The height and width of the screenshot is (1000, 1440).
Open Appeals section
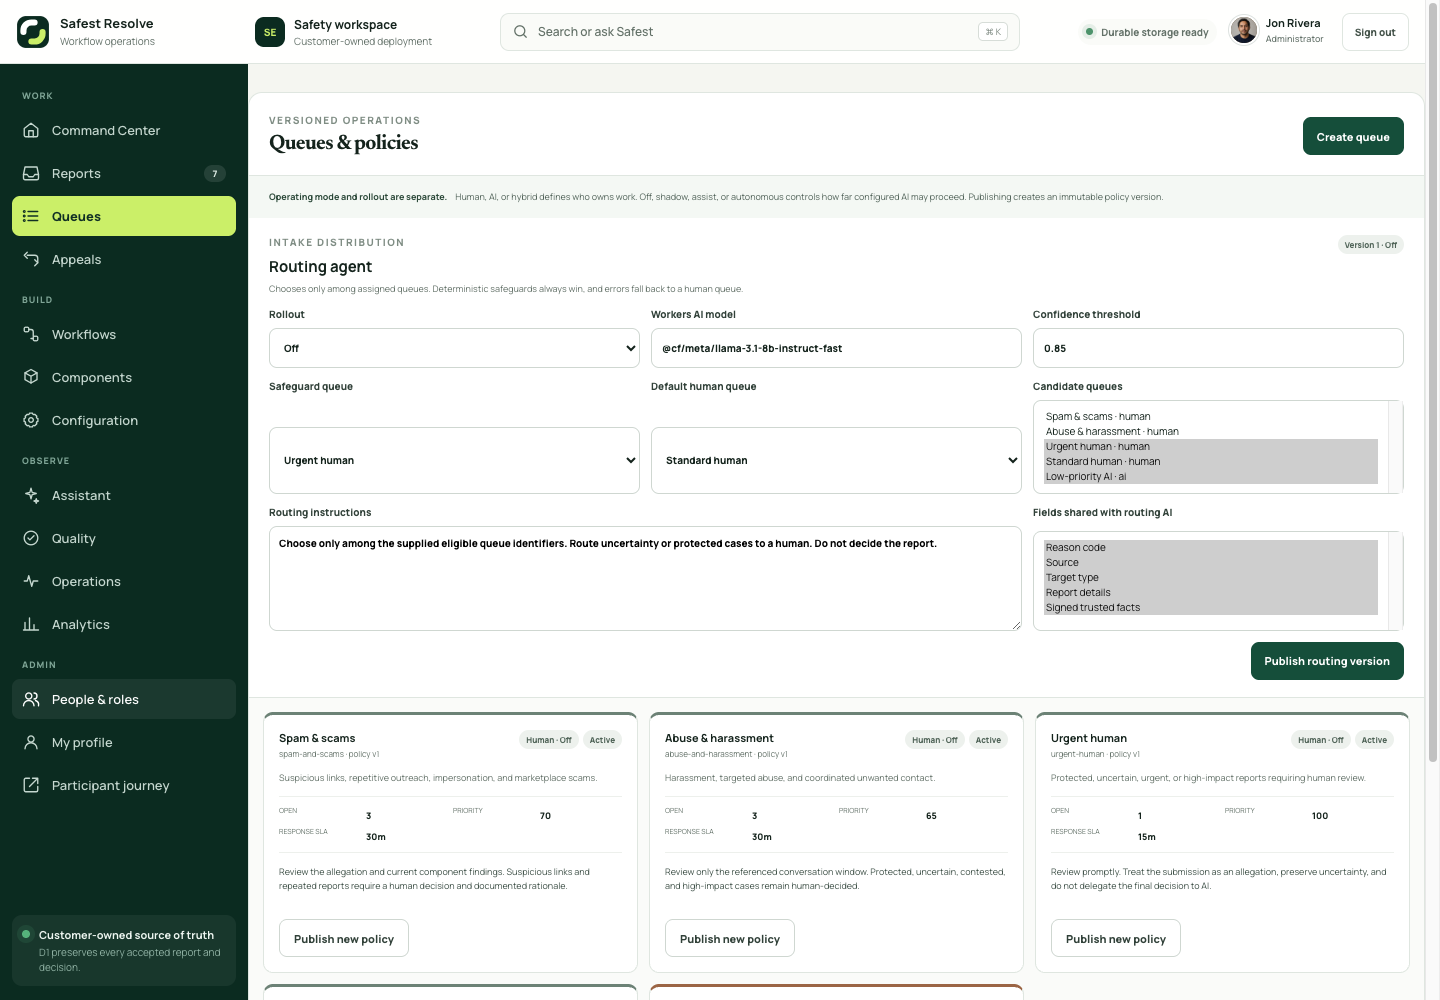coord(124,259)
